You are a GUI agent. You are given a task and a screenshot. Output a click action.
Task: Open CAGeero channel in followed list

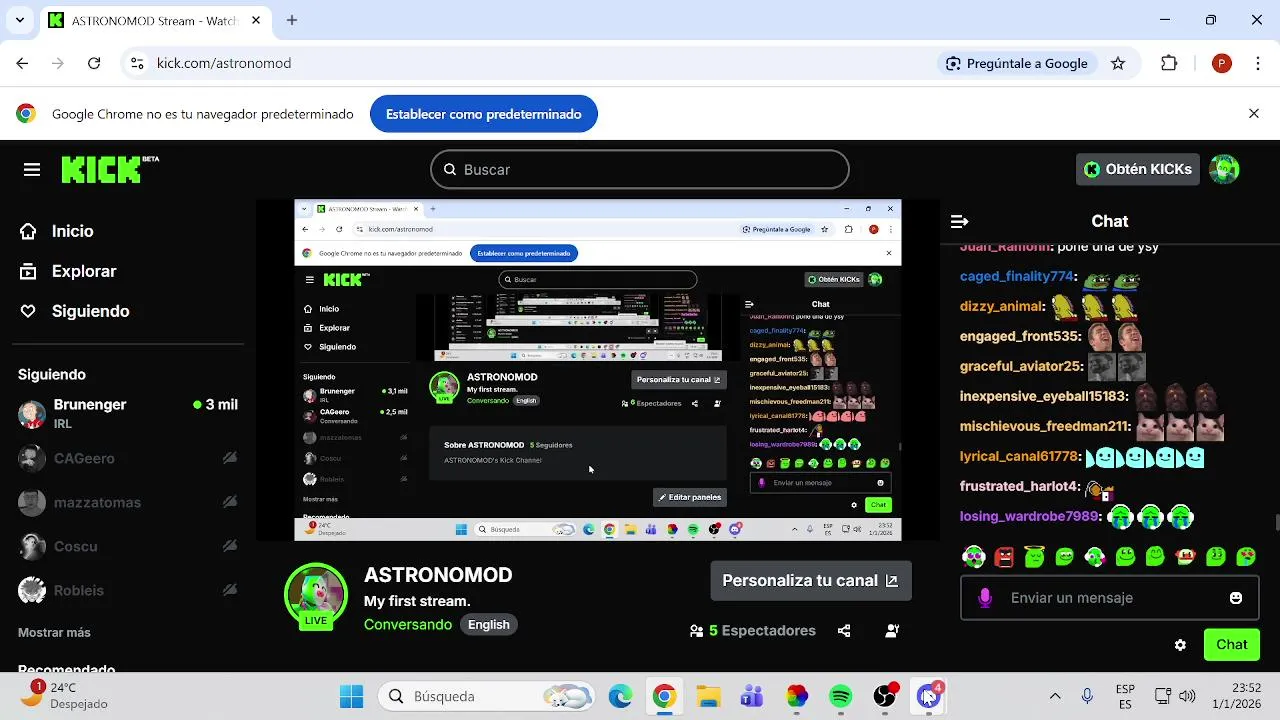pos(128,458)
